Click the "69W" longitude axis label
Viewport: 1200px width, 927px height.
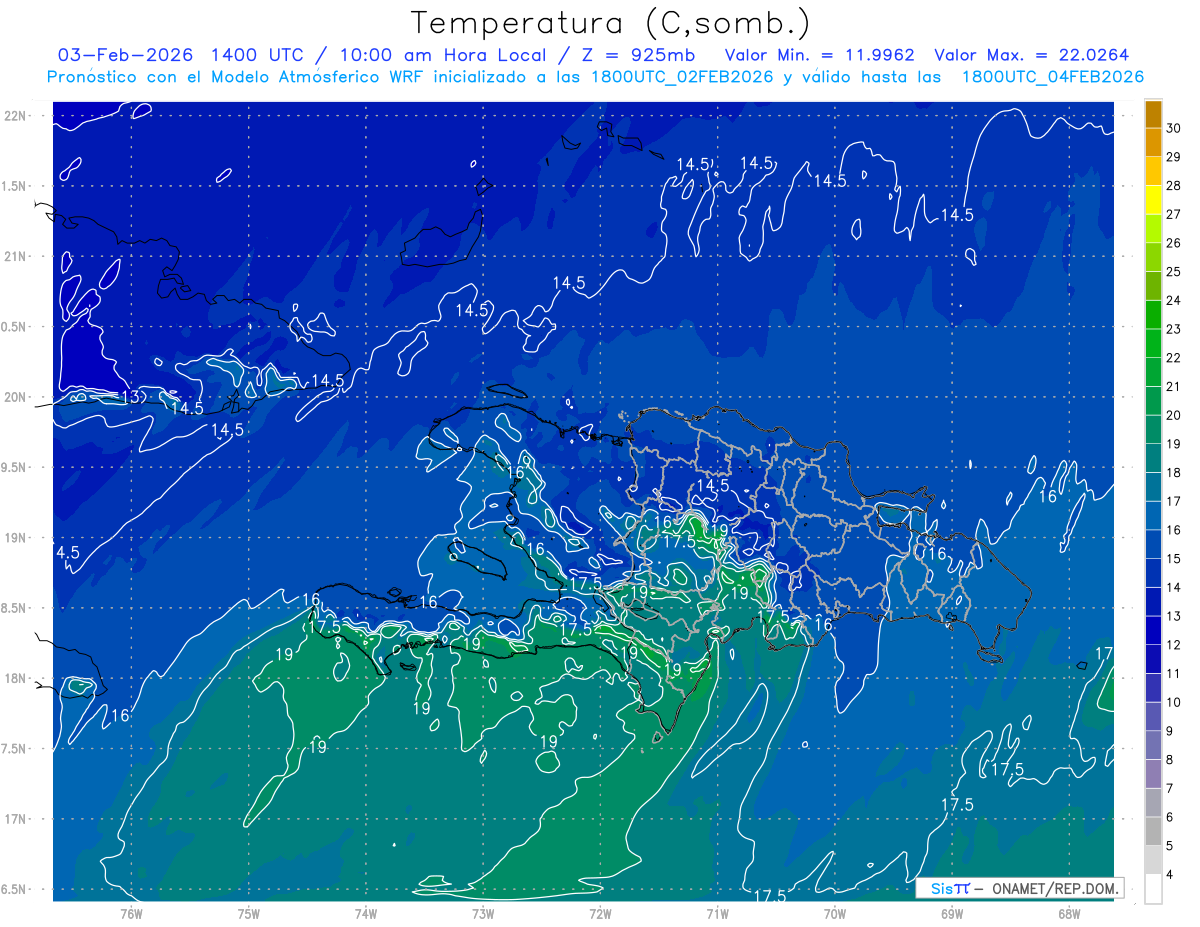click(951, 914)
